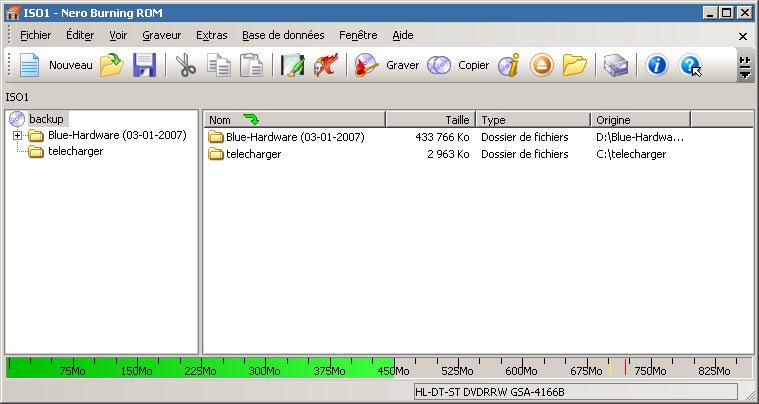Open an existing compilation with the folder arrow icon
759x404 pixels.
point(112,65)
